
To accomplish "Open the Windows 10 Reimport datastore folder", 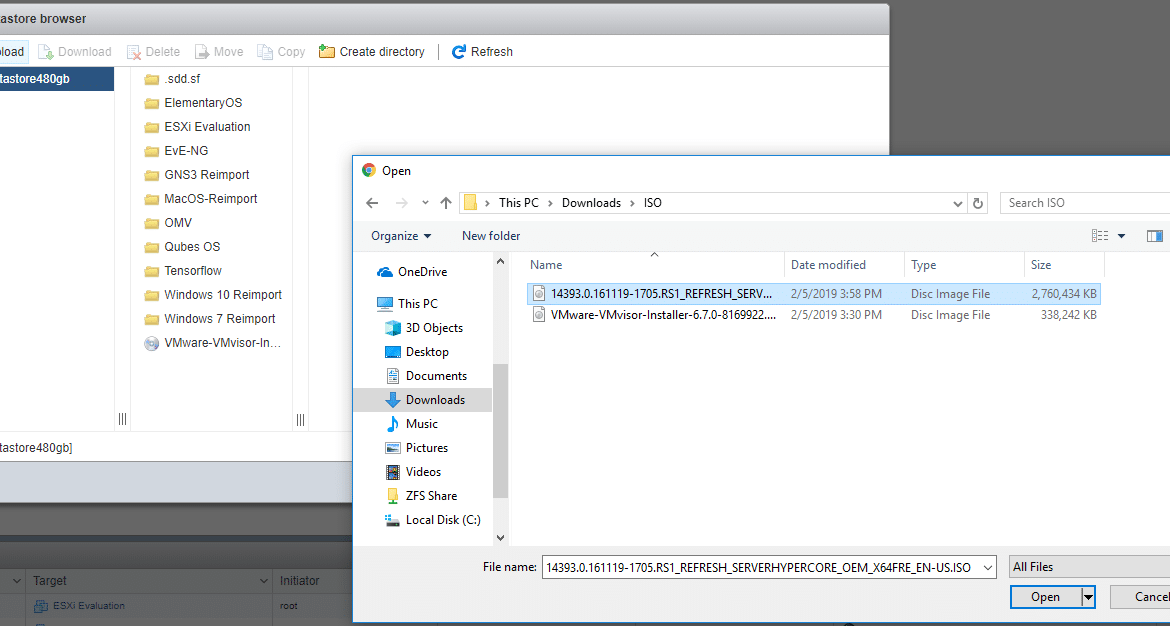I will point(212,295).
